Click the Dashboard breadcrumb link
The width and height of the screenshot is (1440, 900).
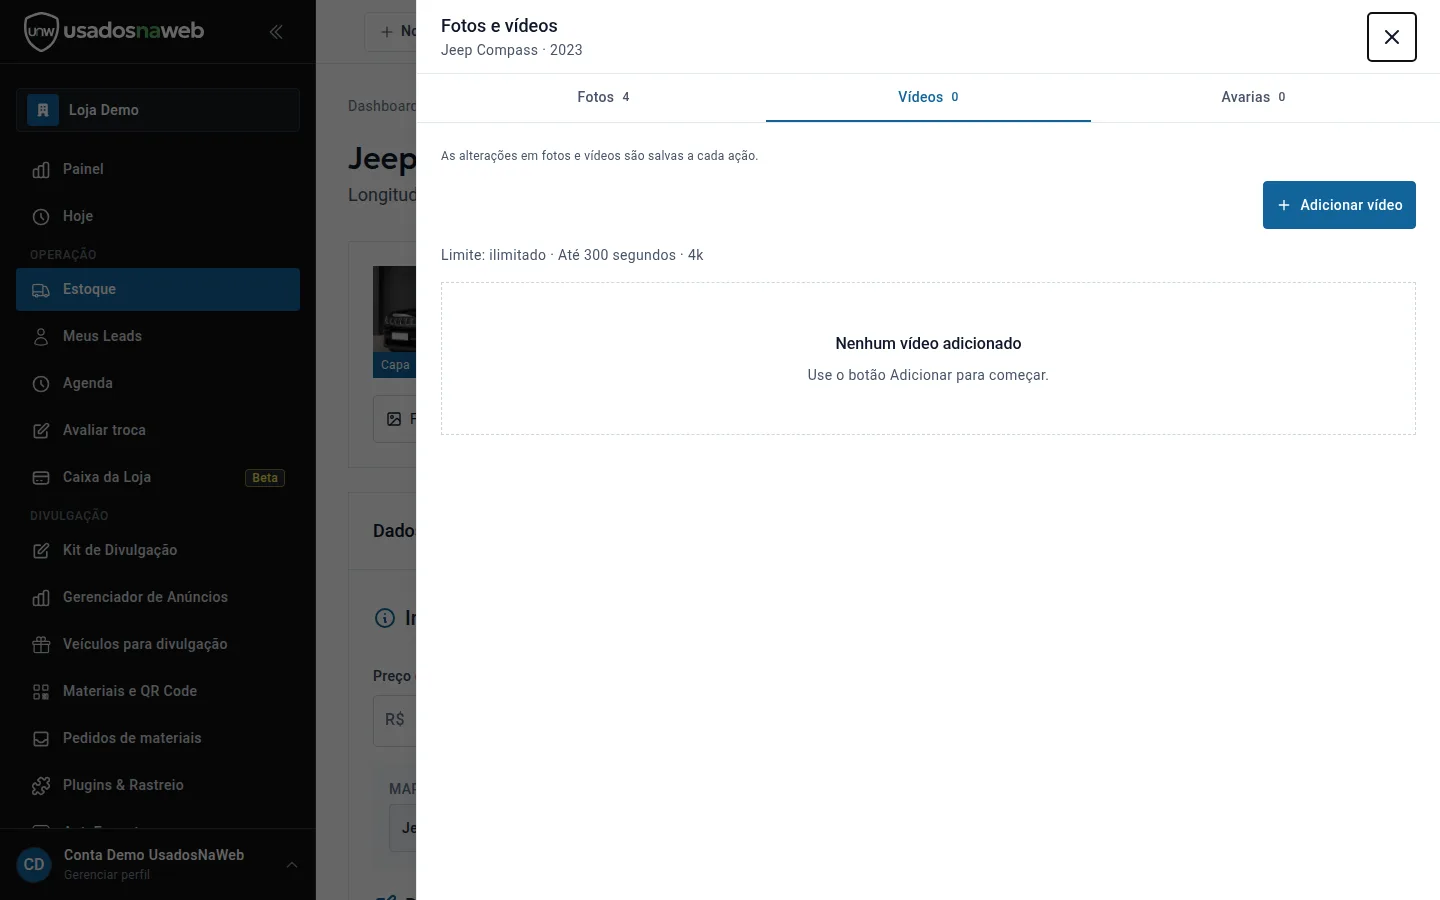pyautogui.click(x=382, y=106)
